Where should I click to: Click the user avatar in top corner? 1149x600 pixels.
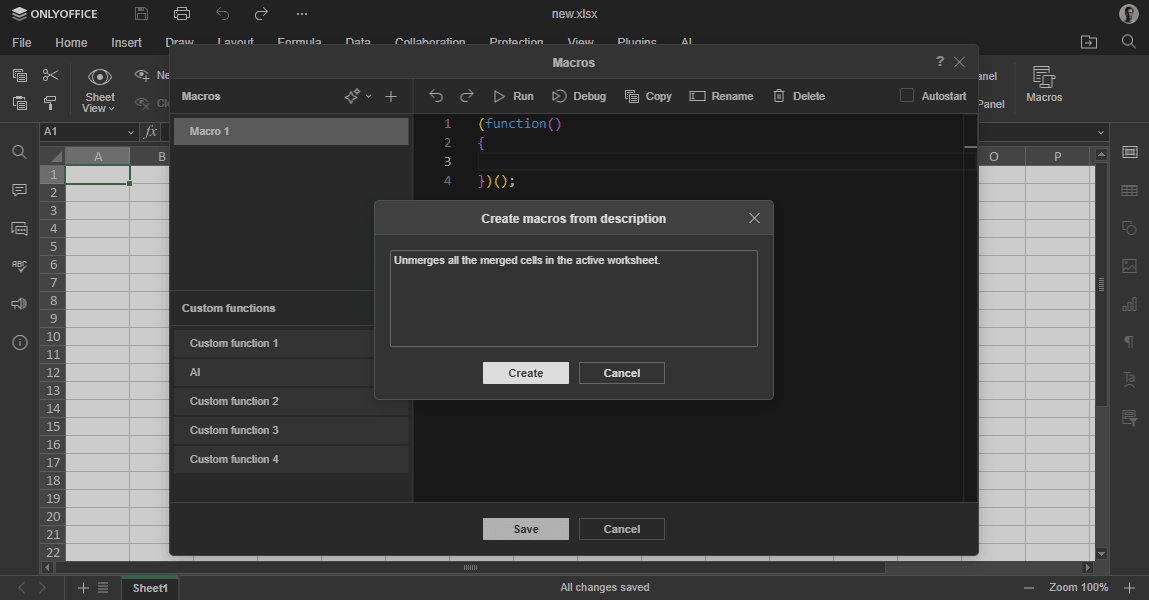1128,14
